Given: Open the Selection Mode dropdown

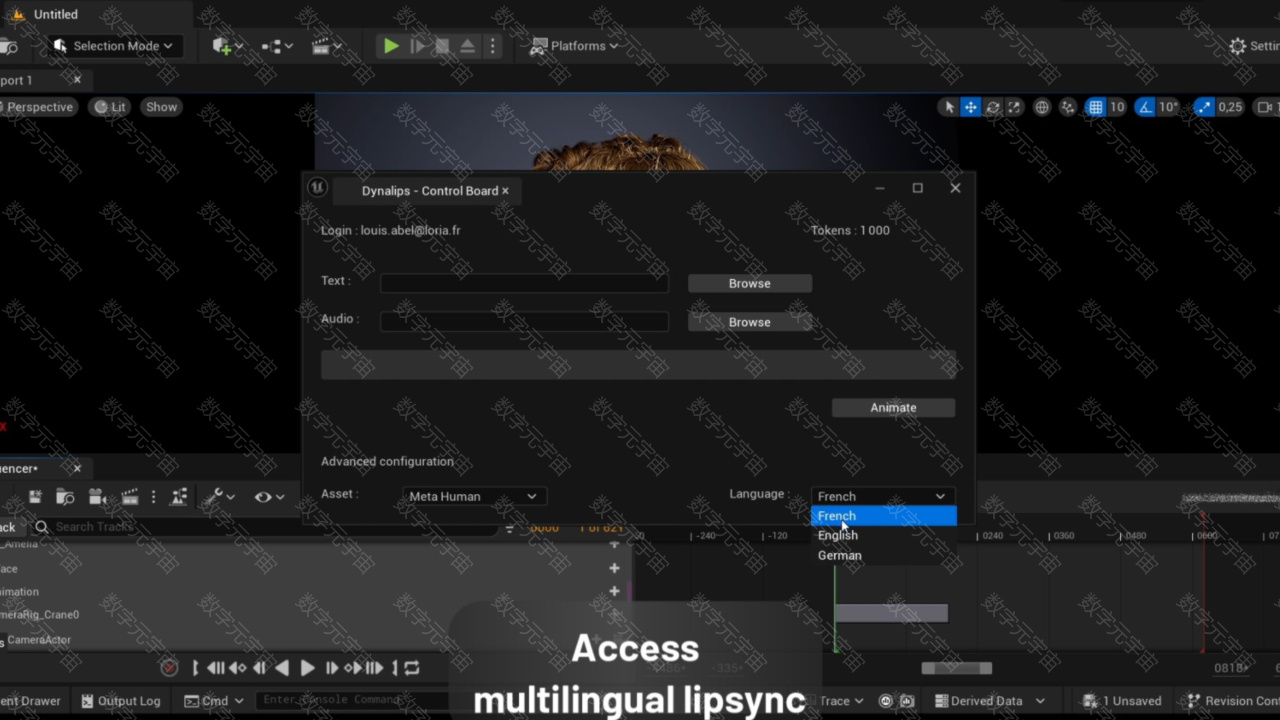Looking at the screenshot, I should coord(113,46).
